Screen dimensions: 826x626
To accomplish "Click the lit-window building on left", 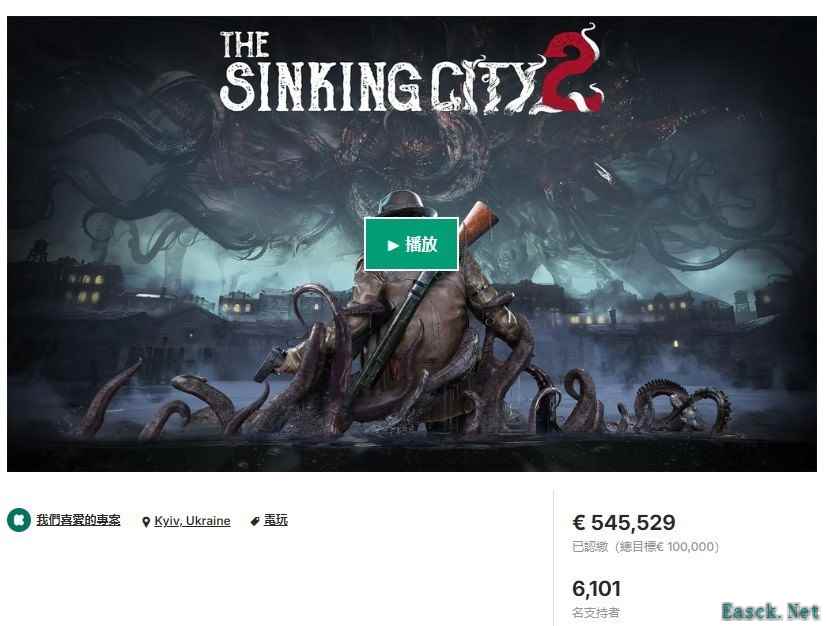I will tap(87, 287).
